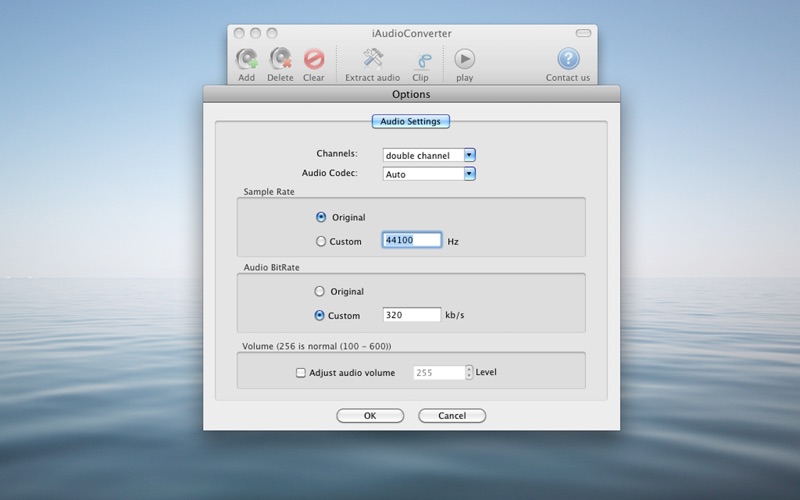The image size is (800, 500).
Task: Click the 320 kb/s bitrate field
Action: click(412, 315)
